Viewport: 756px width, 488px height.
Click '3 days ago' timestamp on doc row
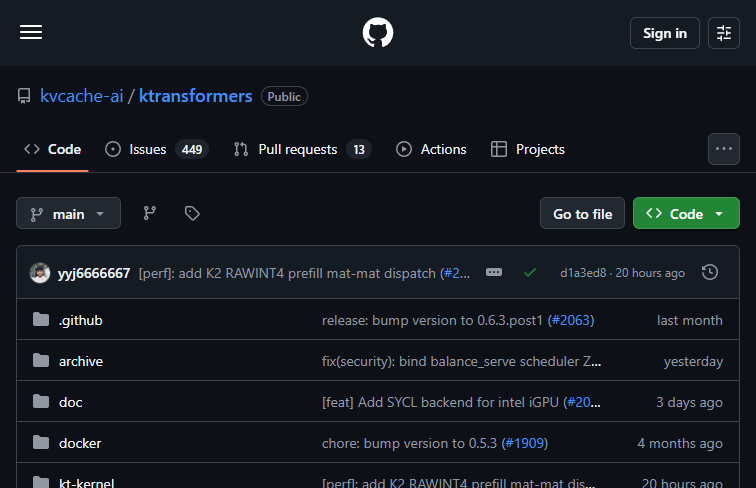[x=689, y=402]
